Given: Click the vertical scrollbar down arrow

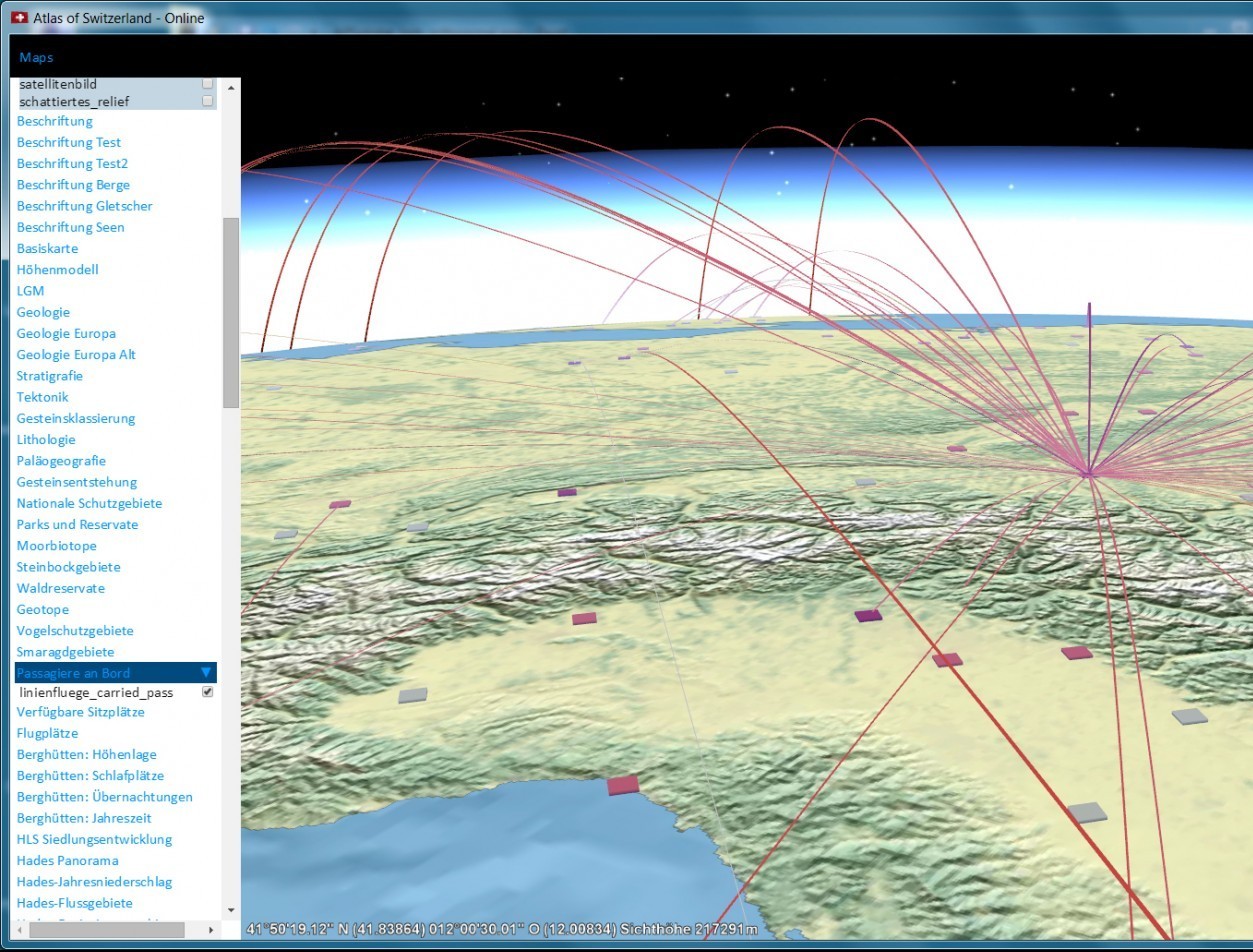Looking at the screenshot, I should click(231, 910).
